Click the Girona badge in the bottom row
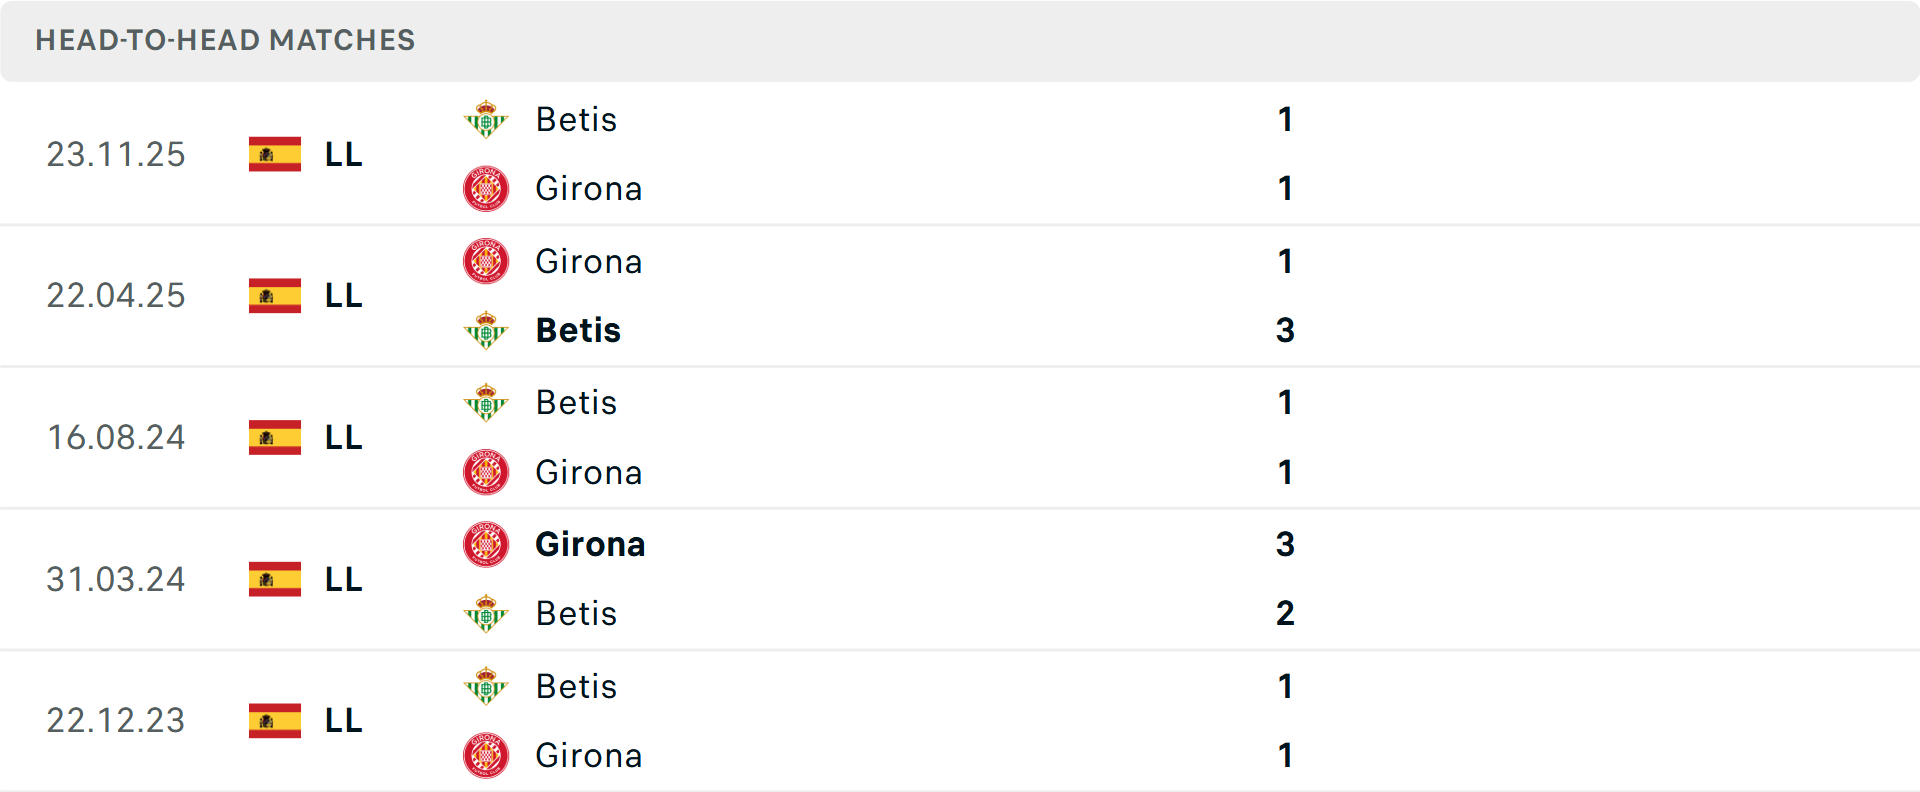1920x792 pixels. (486, 756)
